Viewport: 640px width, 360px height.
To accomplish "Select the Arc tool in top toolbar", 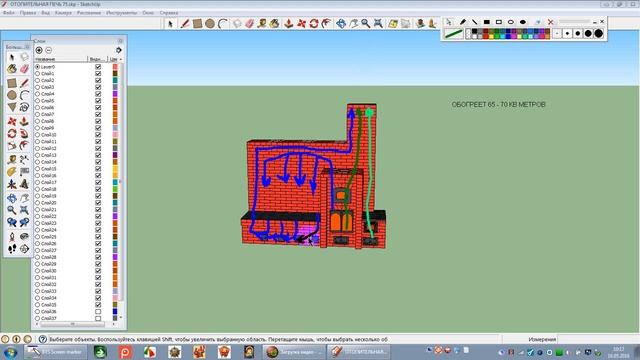I will click(222, 24).
